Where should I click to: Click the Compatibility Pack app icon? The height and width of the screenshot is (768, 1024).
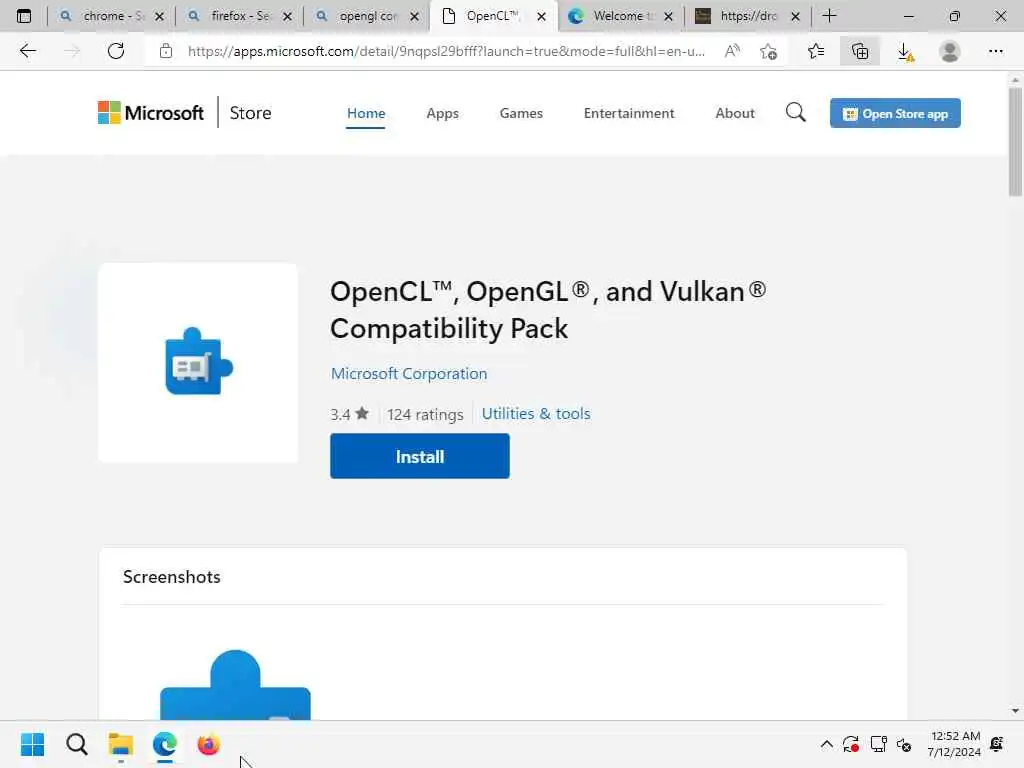[199, 362]
